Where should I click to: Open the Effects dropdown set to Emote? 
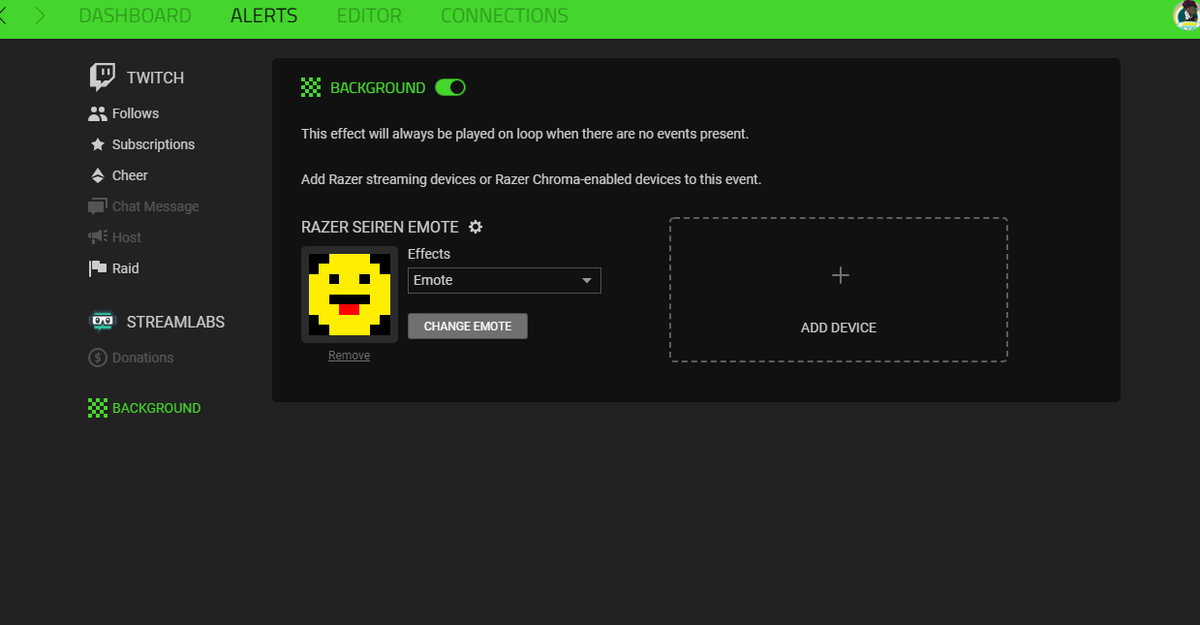(x=504, y=280)
